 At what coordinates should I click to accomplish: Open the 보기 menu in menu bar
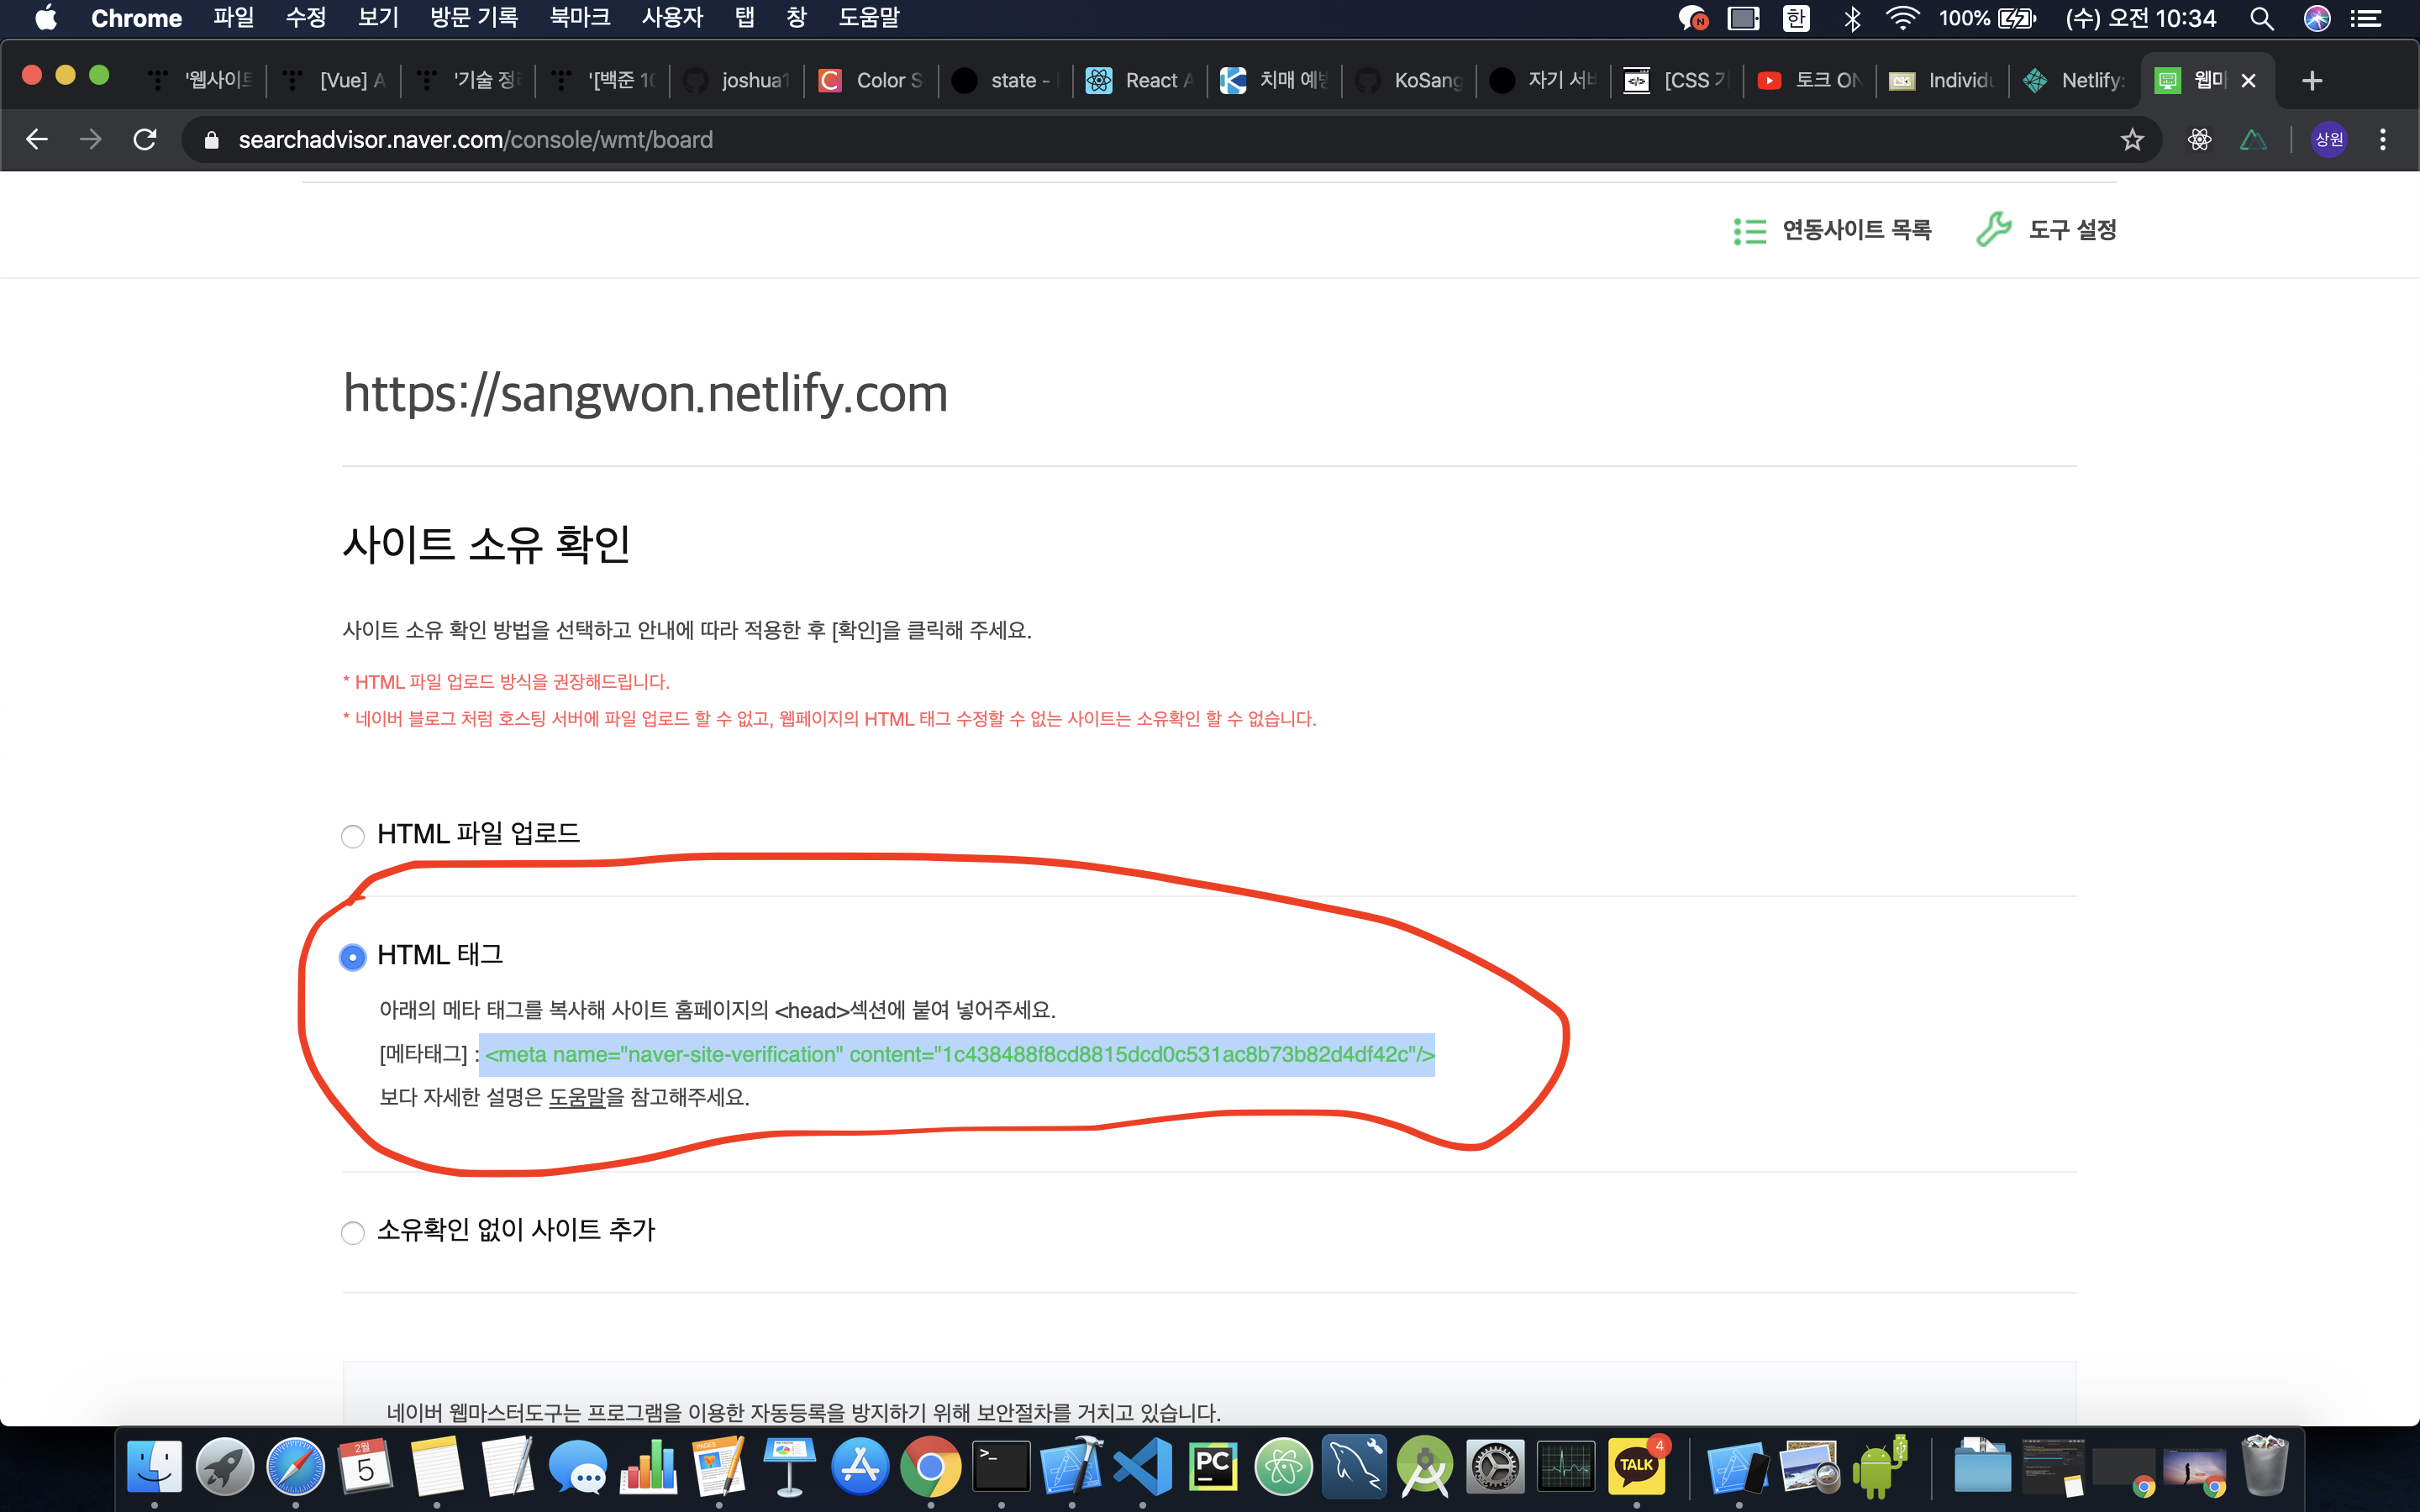(378, 18)
